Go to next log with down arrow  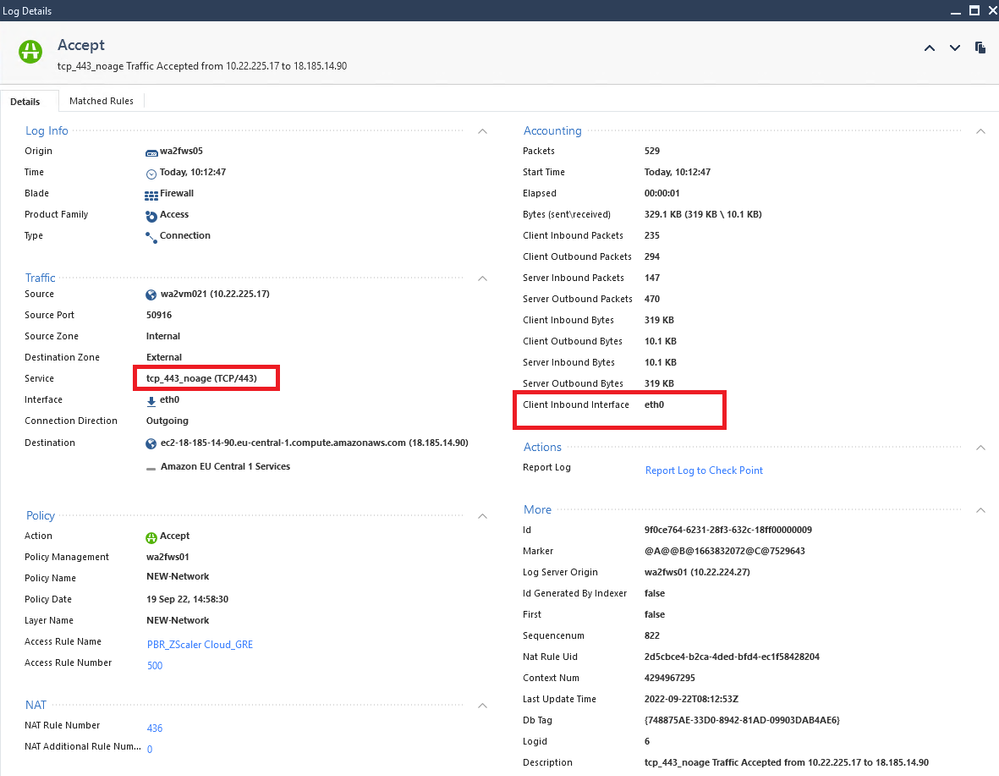[954, 48]
